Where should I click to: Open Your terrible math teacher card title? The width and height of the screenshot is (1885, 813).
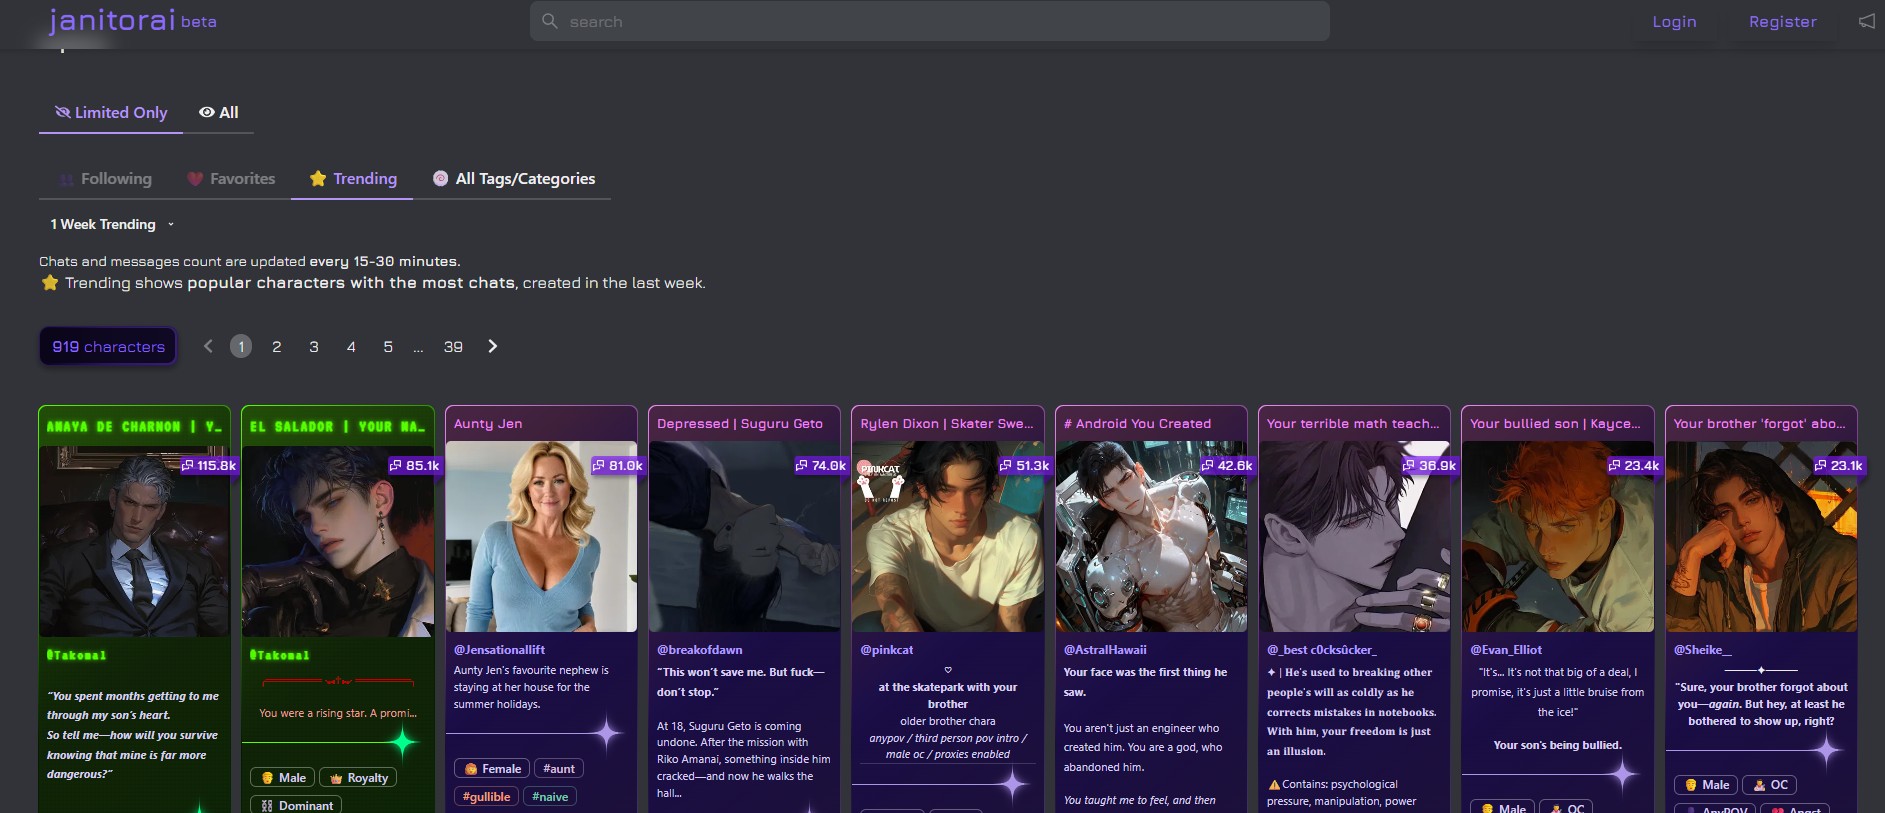1353,424
